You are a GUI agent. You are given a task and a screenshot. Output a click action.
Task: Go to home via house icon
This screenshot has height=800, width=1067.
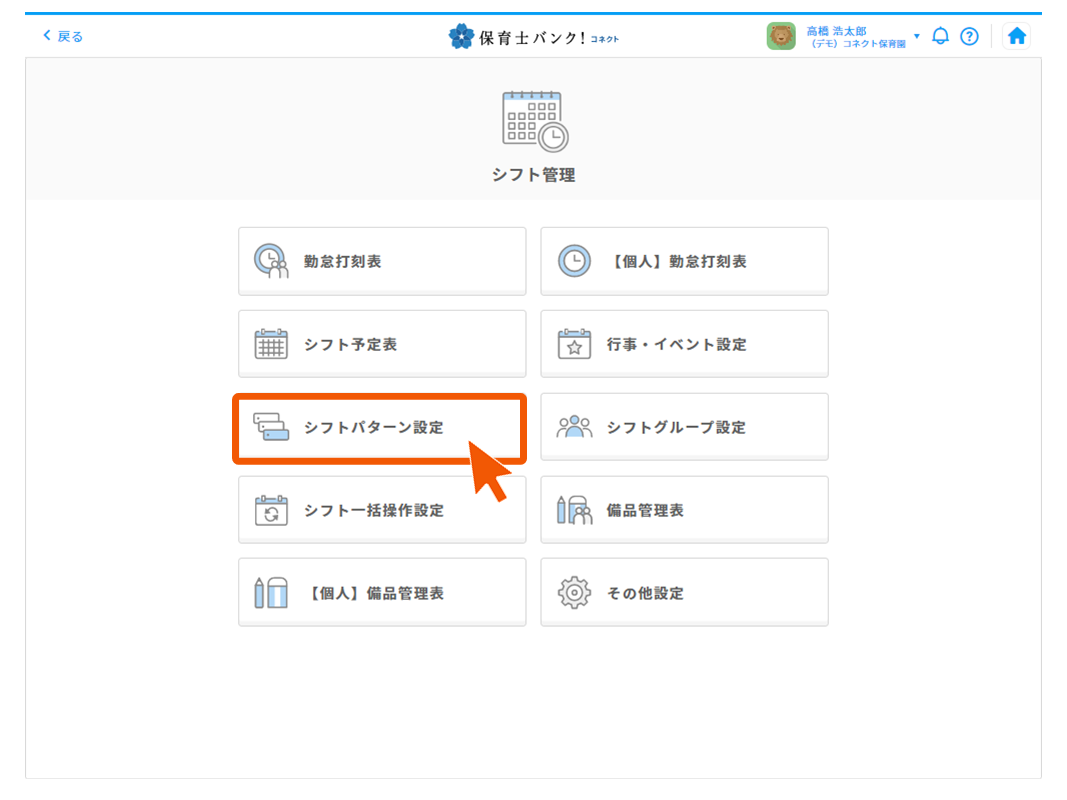(x=1016, y=36)
